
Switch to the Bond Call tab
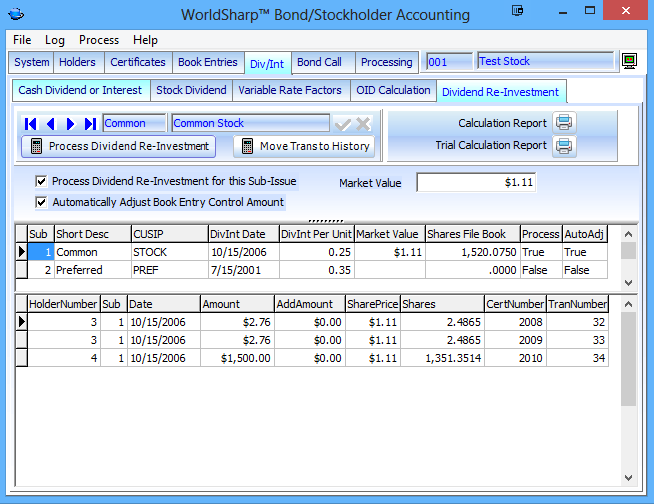[319, 62]
